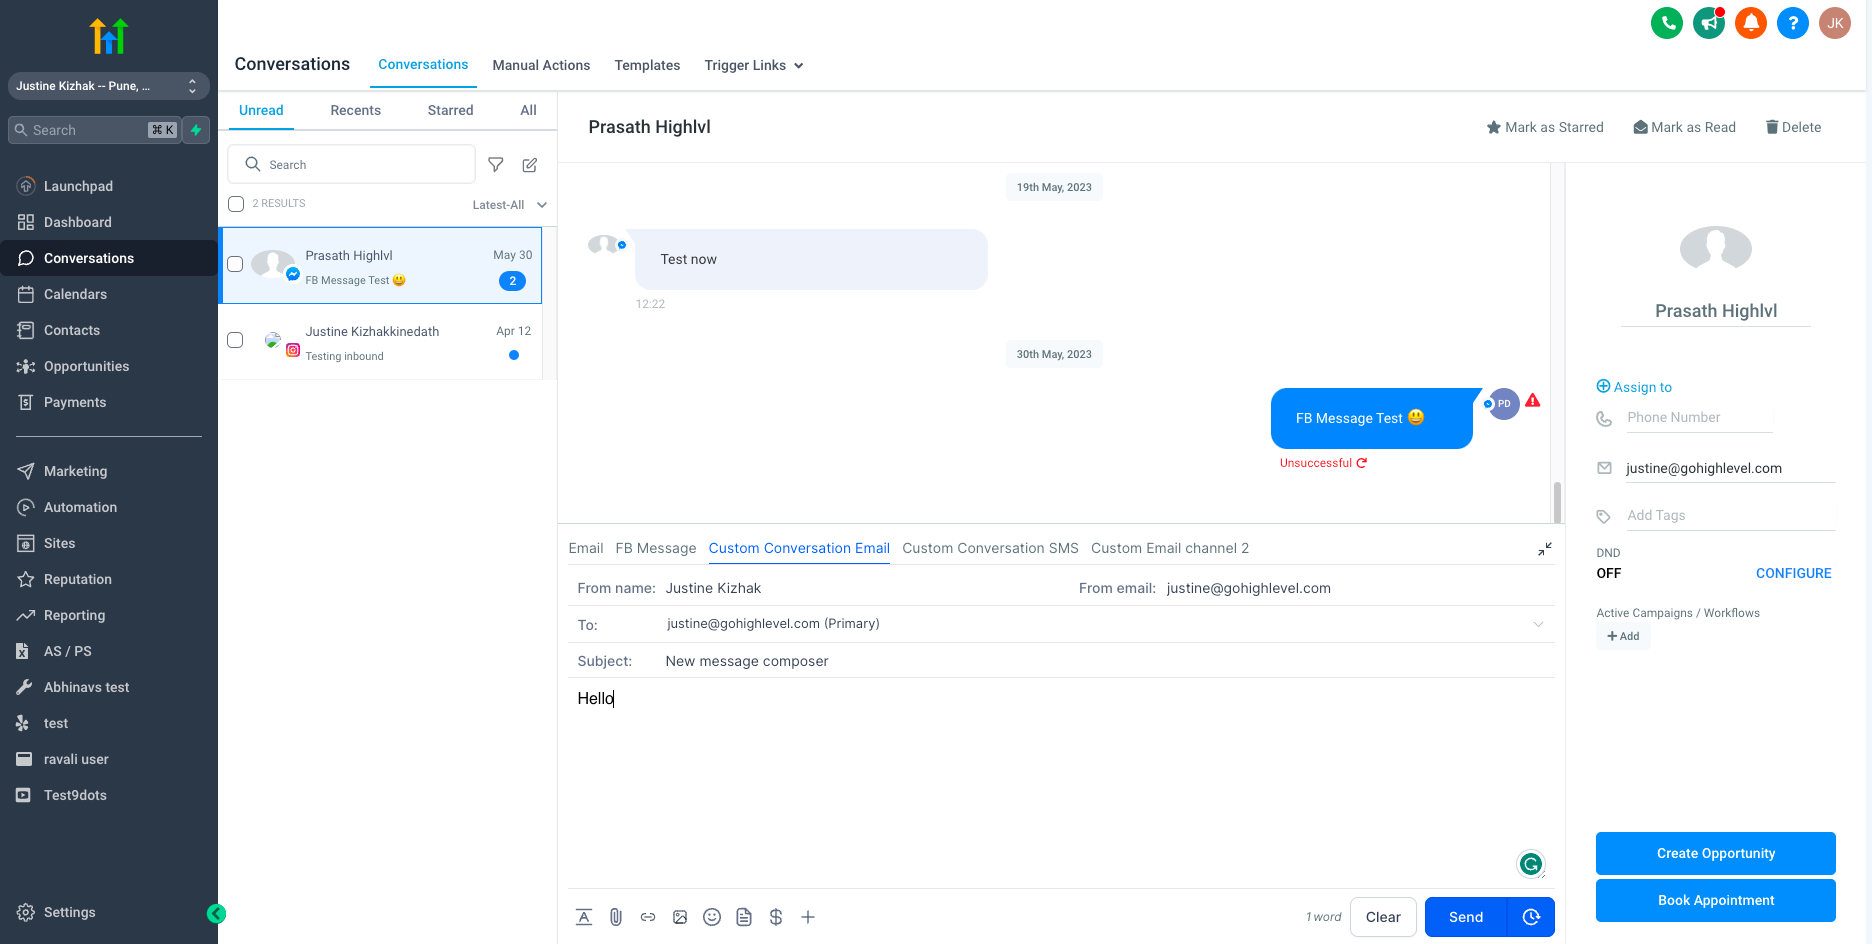
Task: Click the request payment dollar icon
Action: click(776, 917)
